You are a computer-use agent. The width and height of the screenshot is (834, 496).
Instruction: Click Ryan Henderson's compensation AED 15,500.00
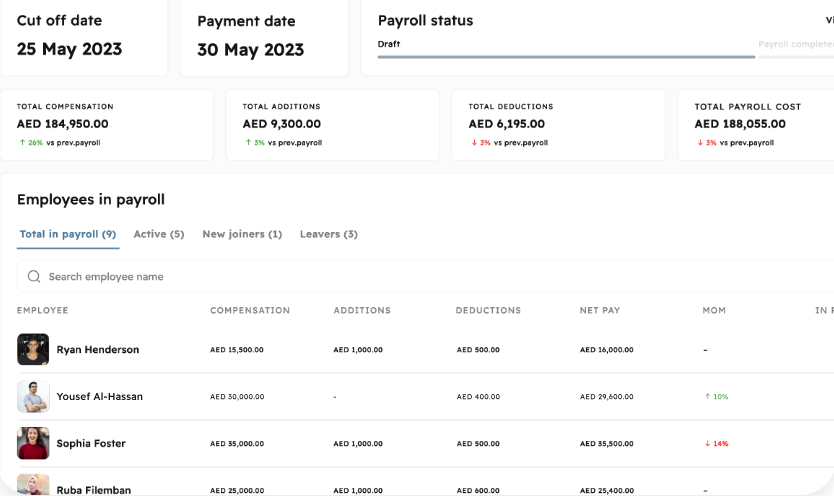(x=237, y=350)
